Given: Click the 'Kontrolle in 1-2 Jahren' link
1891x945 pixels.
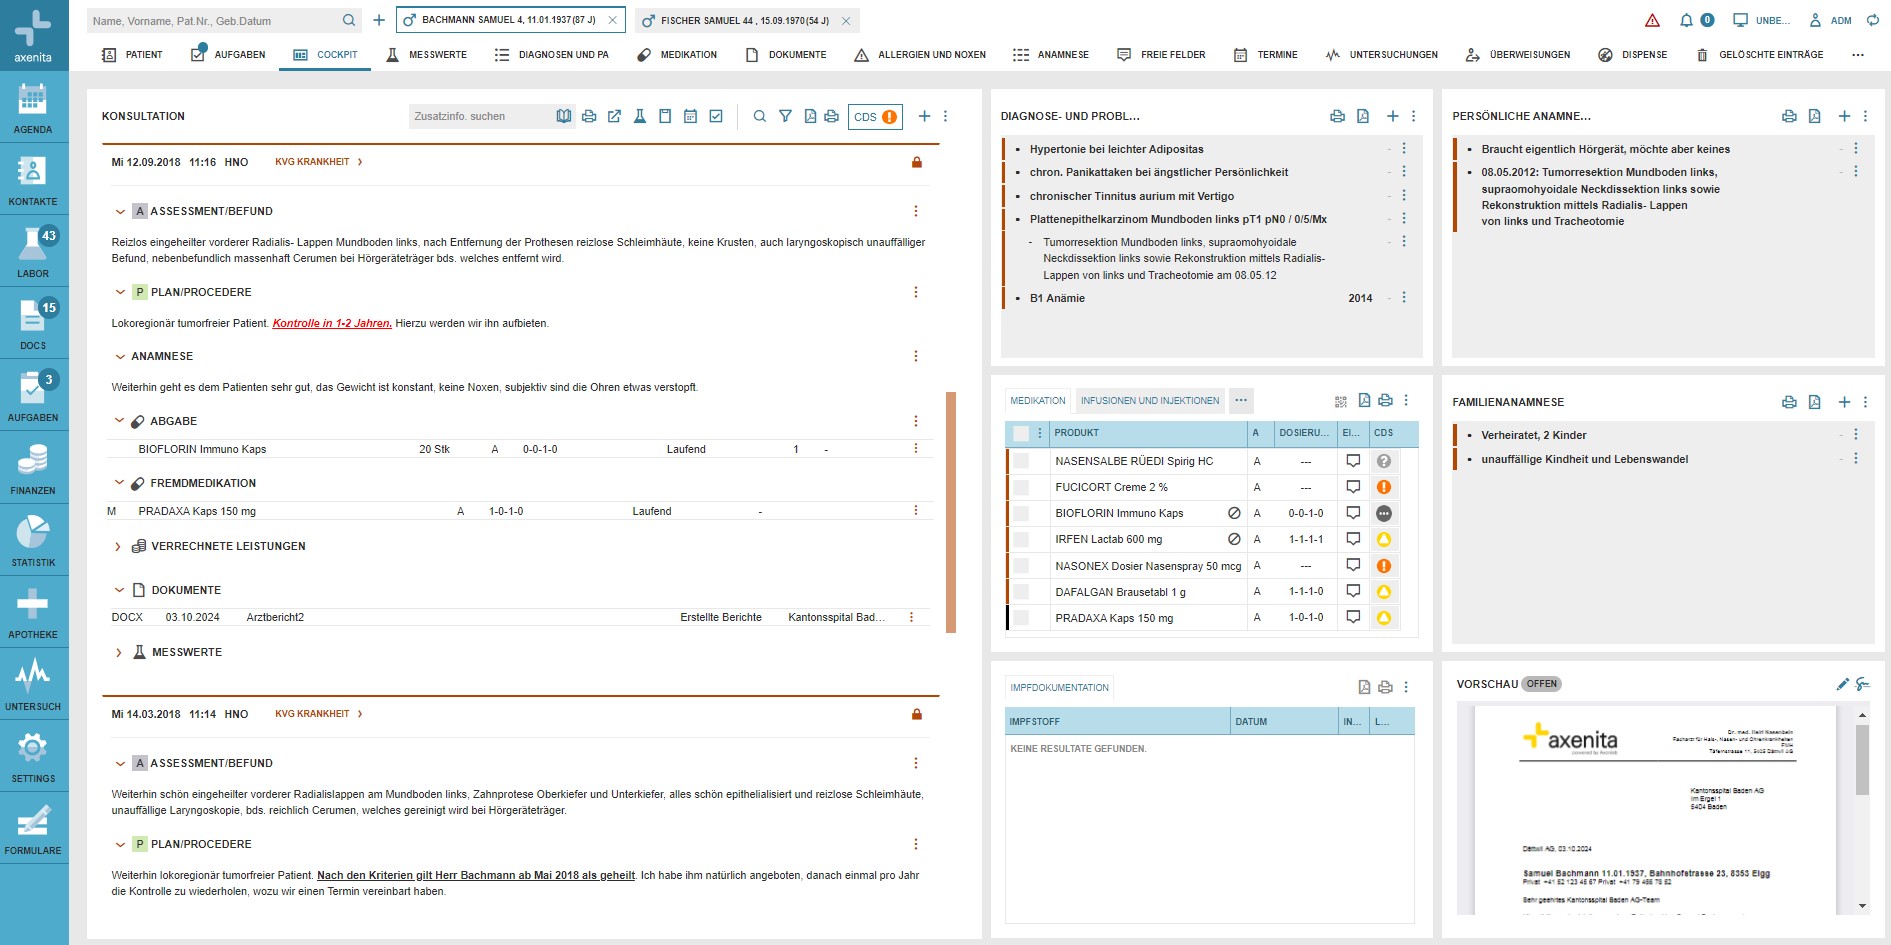Looking at the screenshot, I should click(x=332, y=323).
